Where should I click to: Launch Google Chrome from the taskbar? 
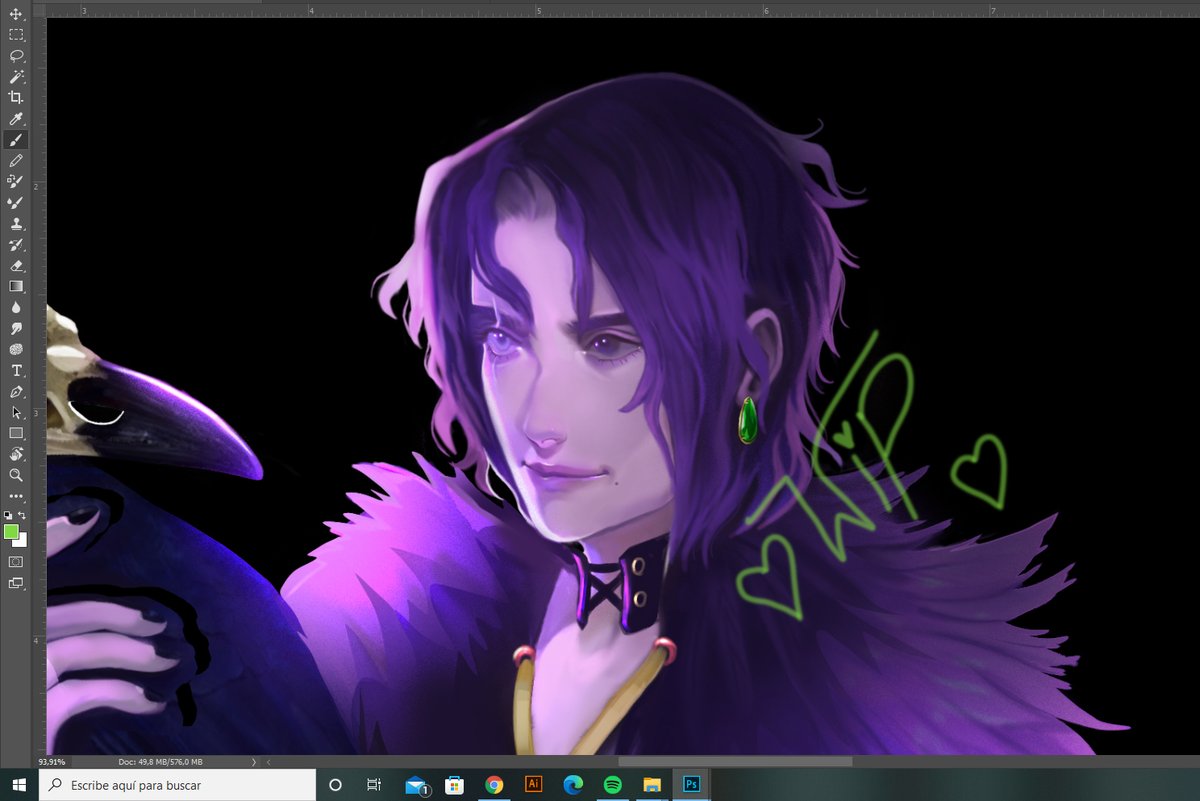pyautogui.click(x=494, y=785)
